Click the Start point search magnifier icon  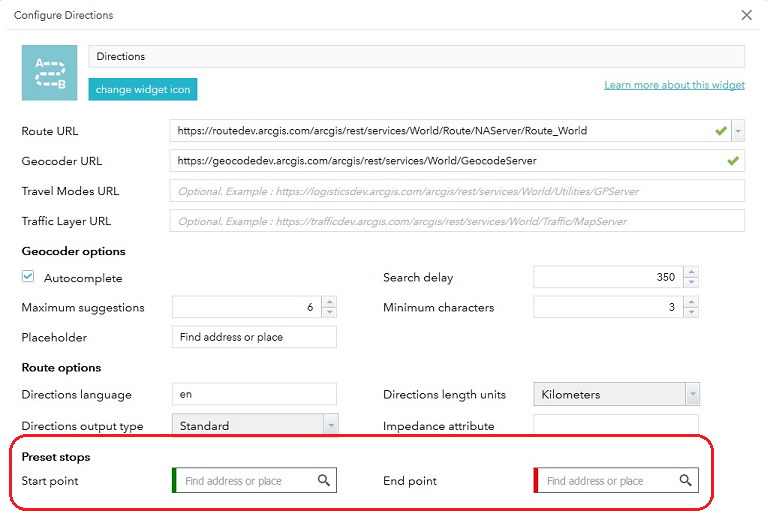[x=324, y=480]
